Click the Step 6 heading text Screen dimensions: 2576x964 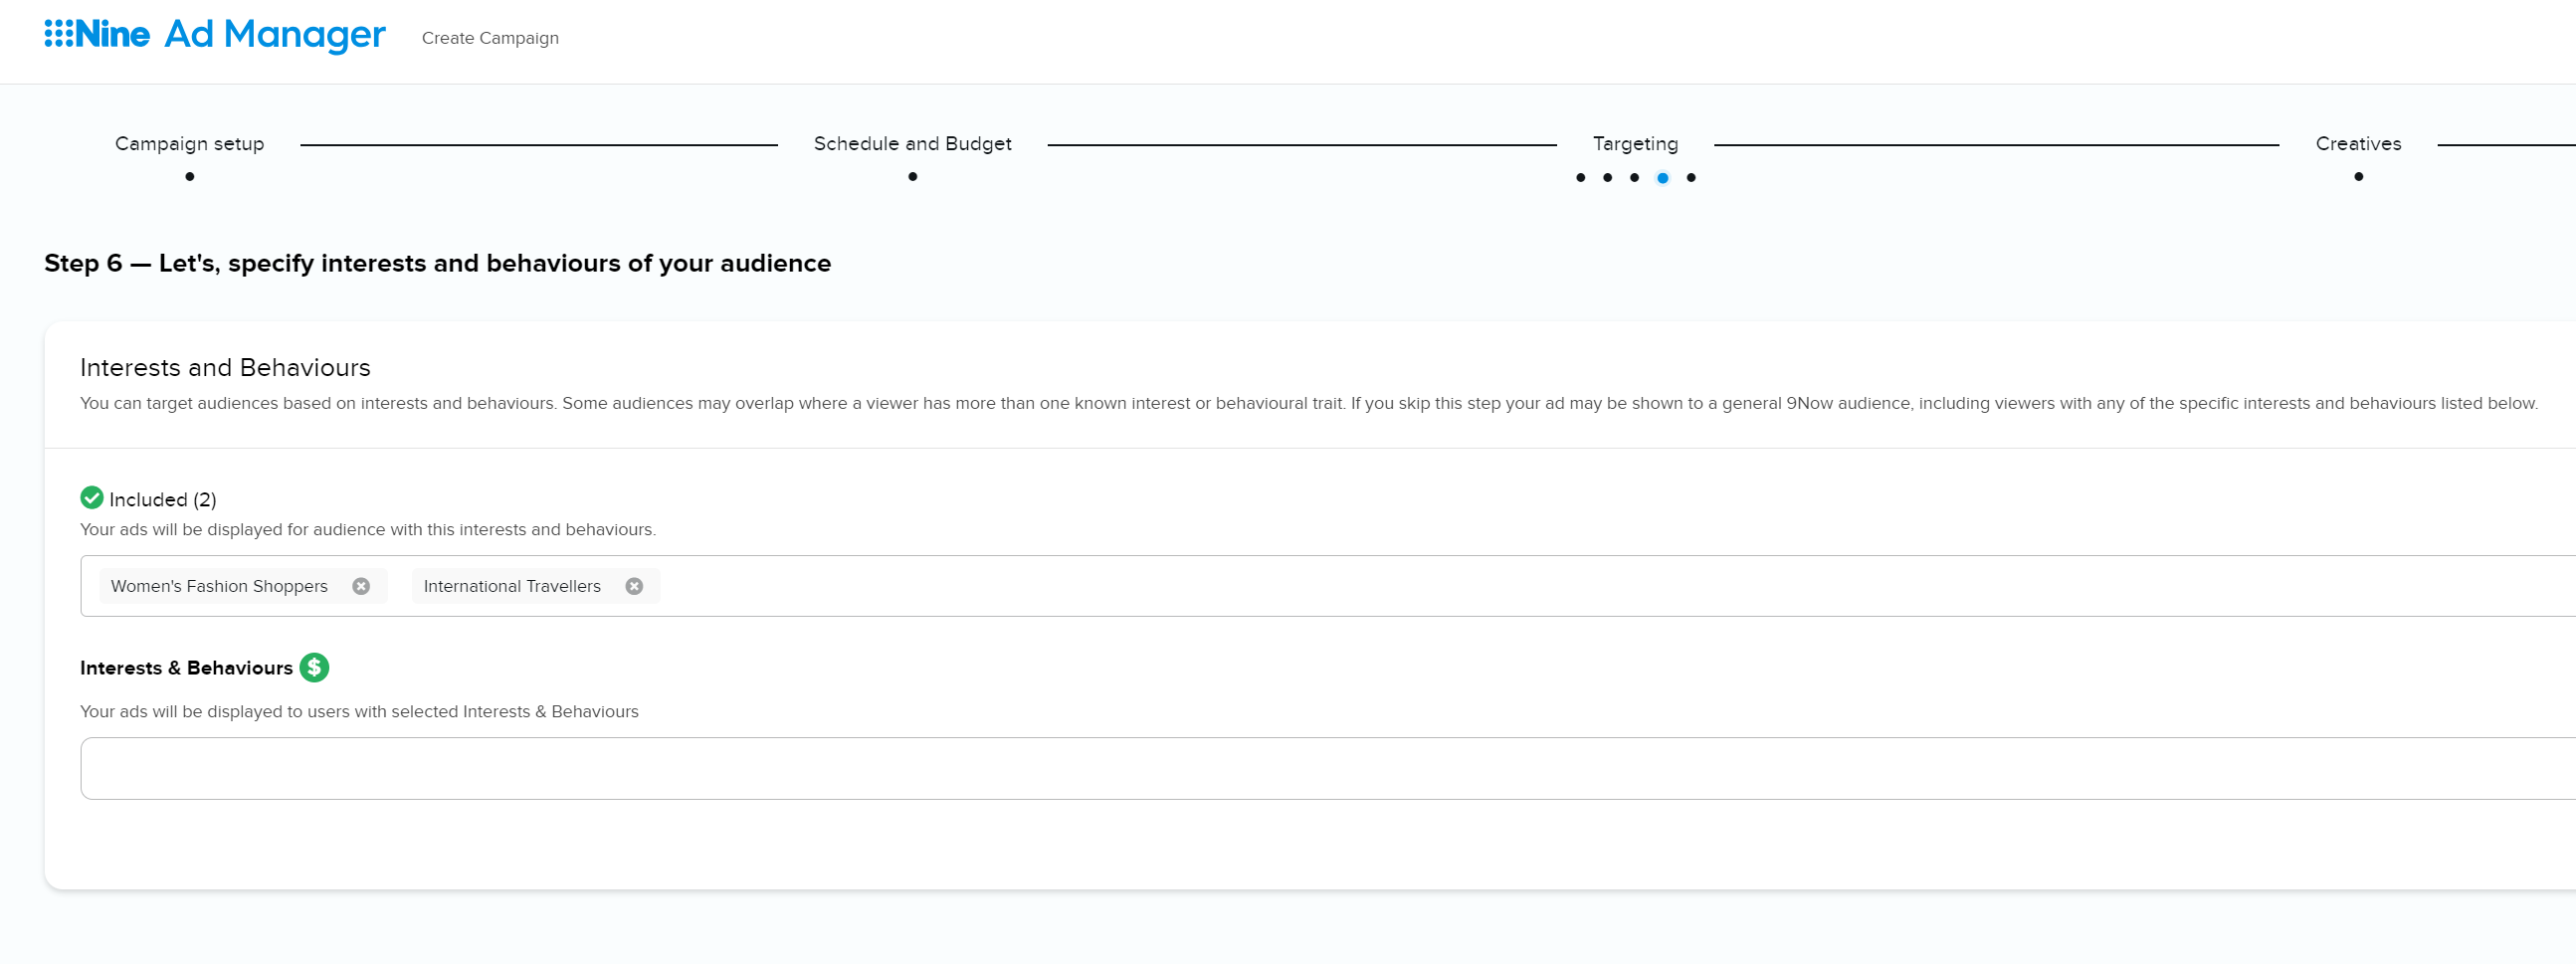(x=437, y=263)
